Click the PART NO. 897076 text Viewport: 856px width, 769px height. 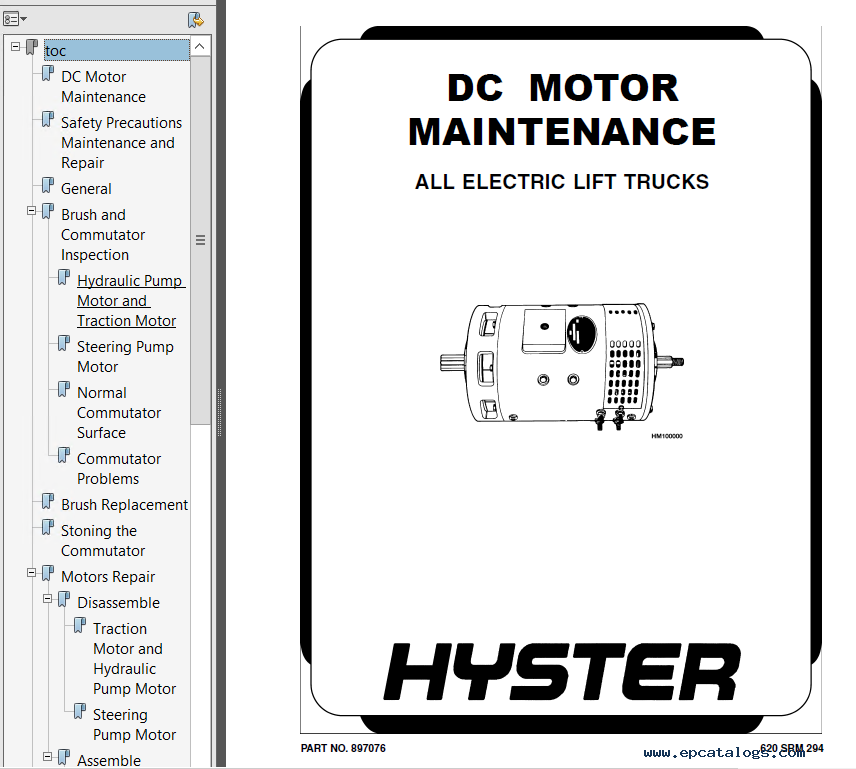(x=343, y=748)
